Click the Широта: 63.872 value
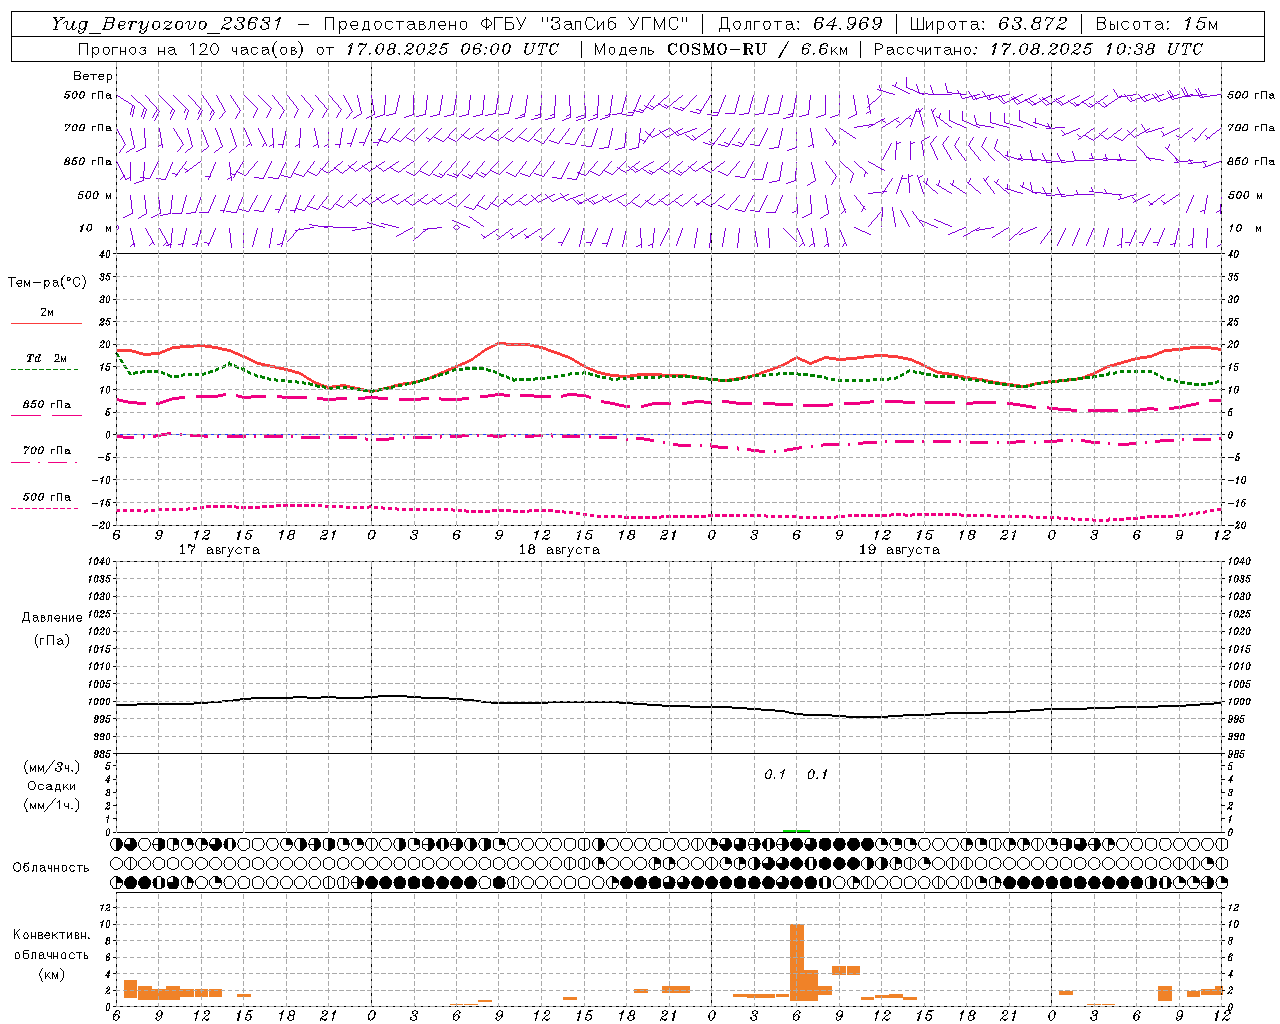 pos(988,24)
